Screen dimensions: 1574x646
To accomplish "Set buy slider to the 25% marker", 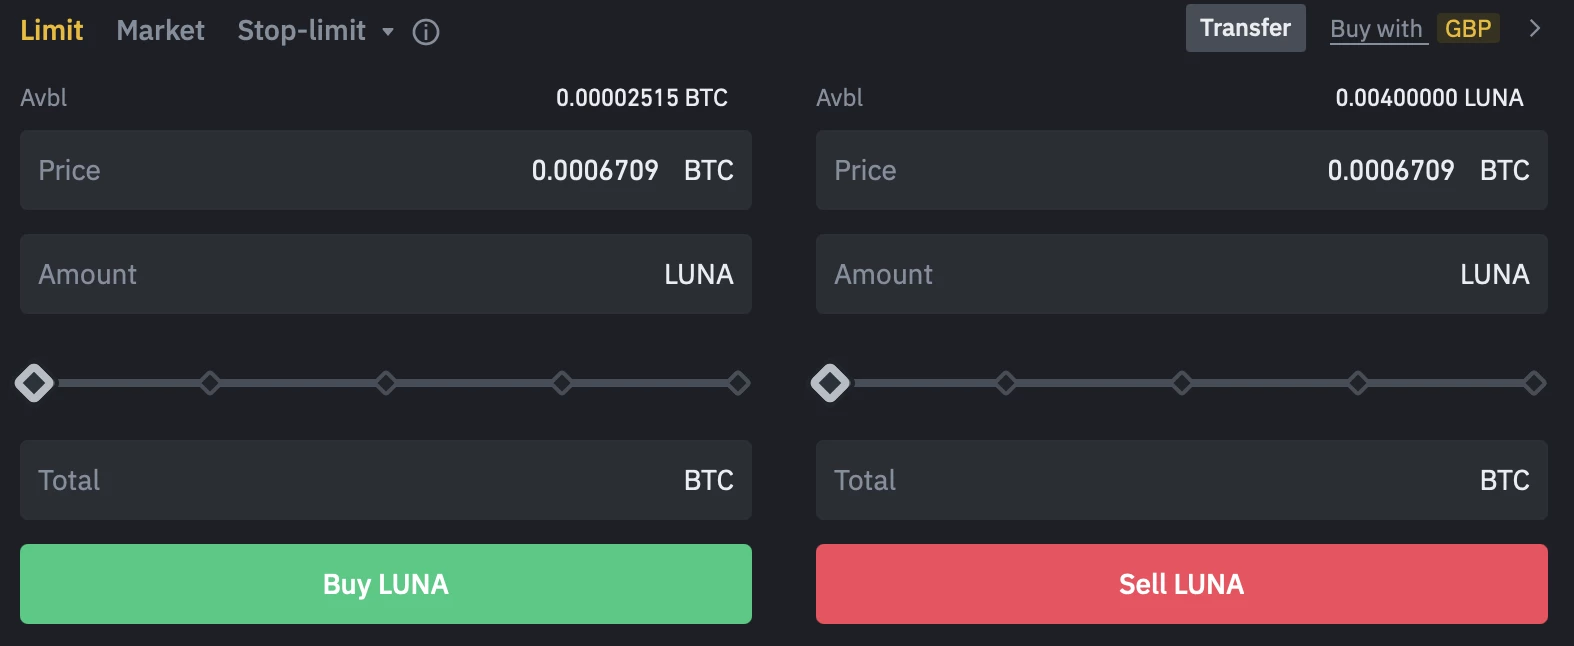I will 210,383.
